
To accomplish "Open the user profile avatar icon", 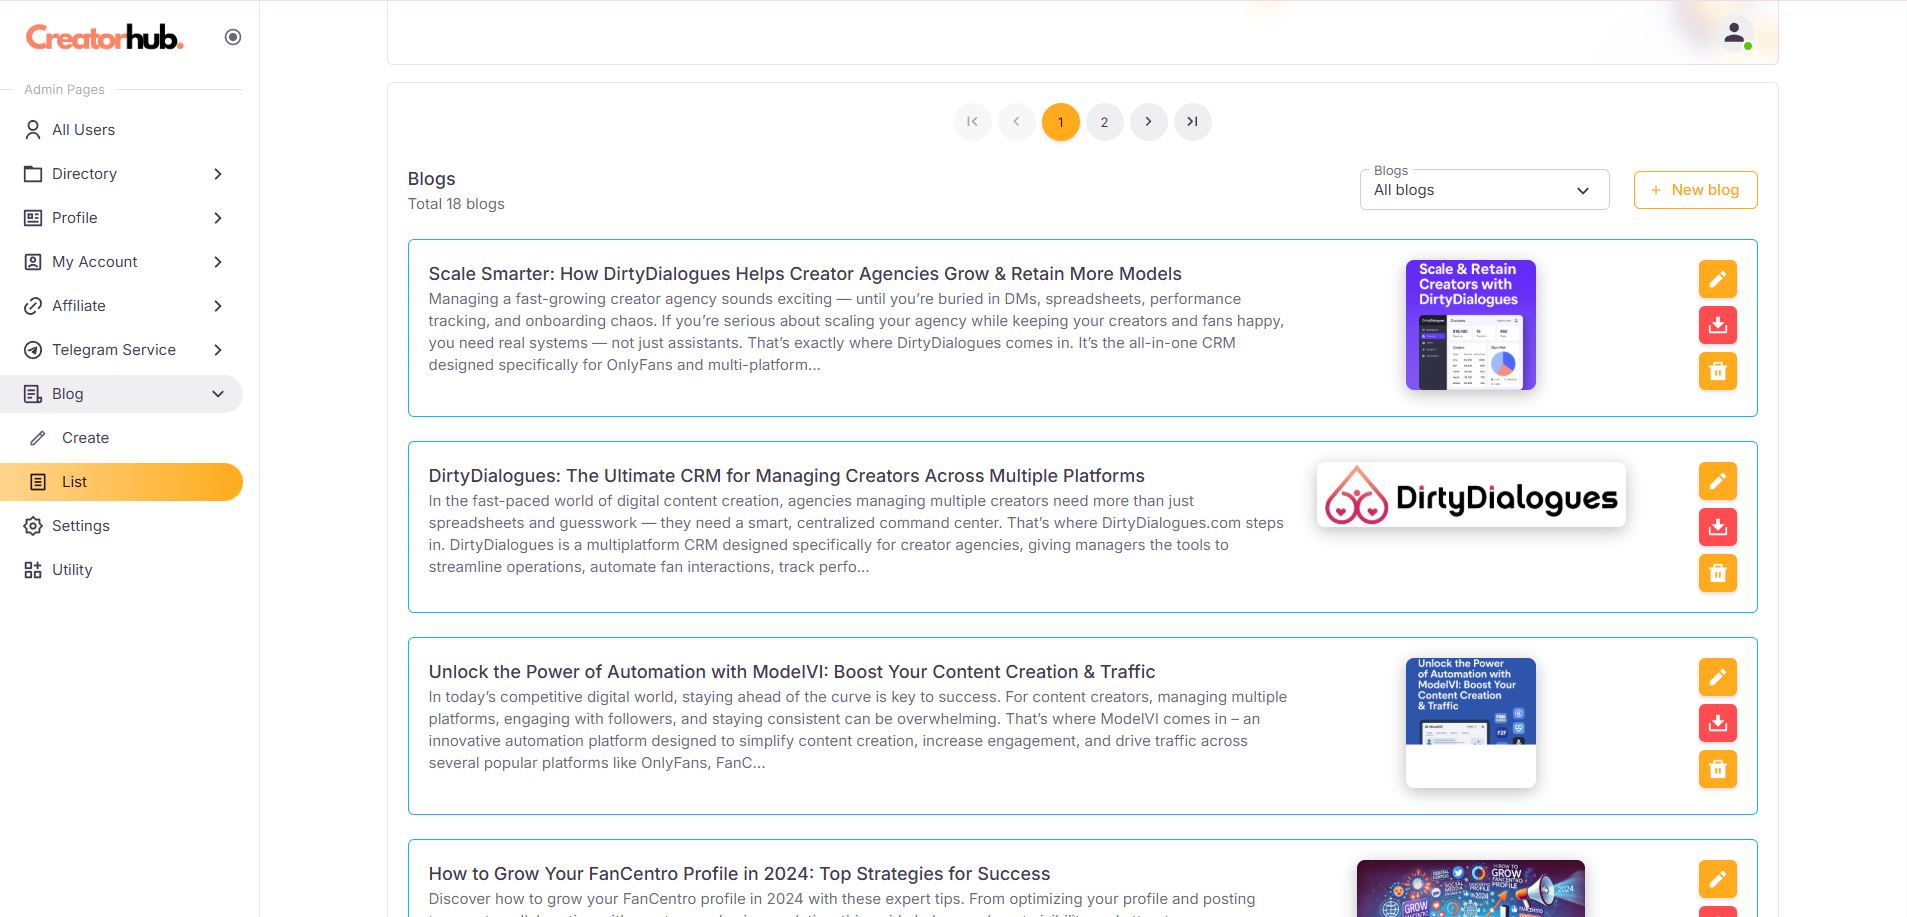I will coord(1735,34).
